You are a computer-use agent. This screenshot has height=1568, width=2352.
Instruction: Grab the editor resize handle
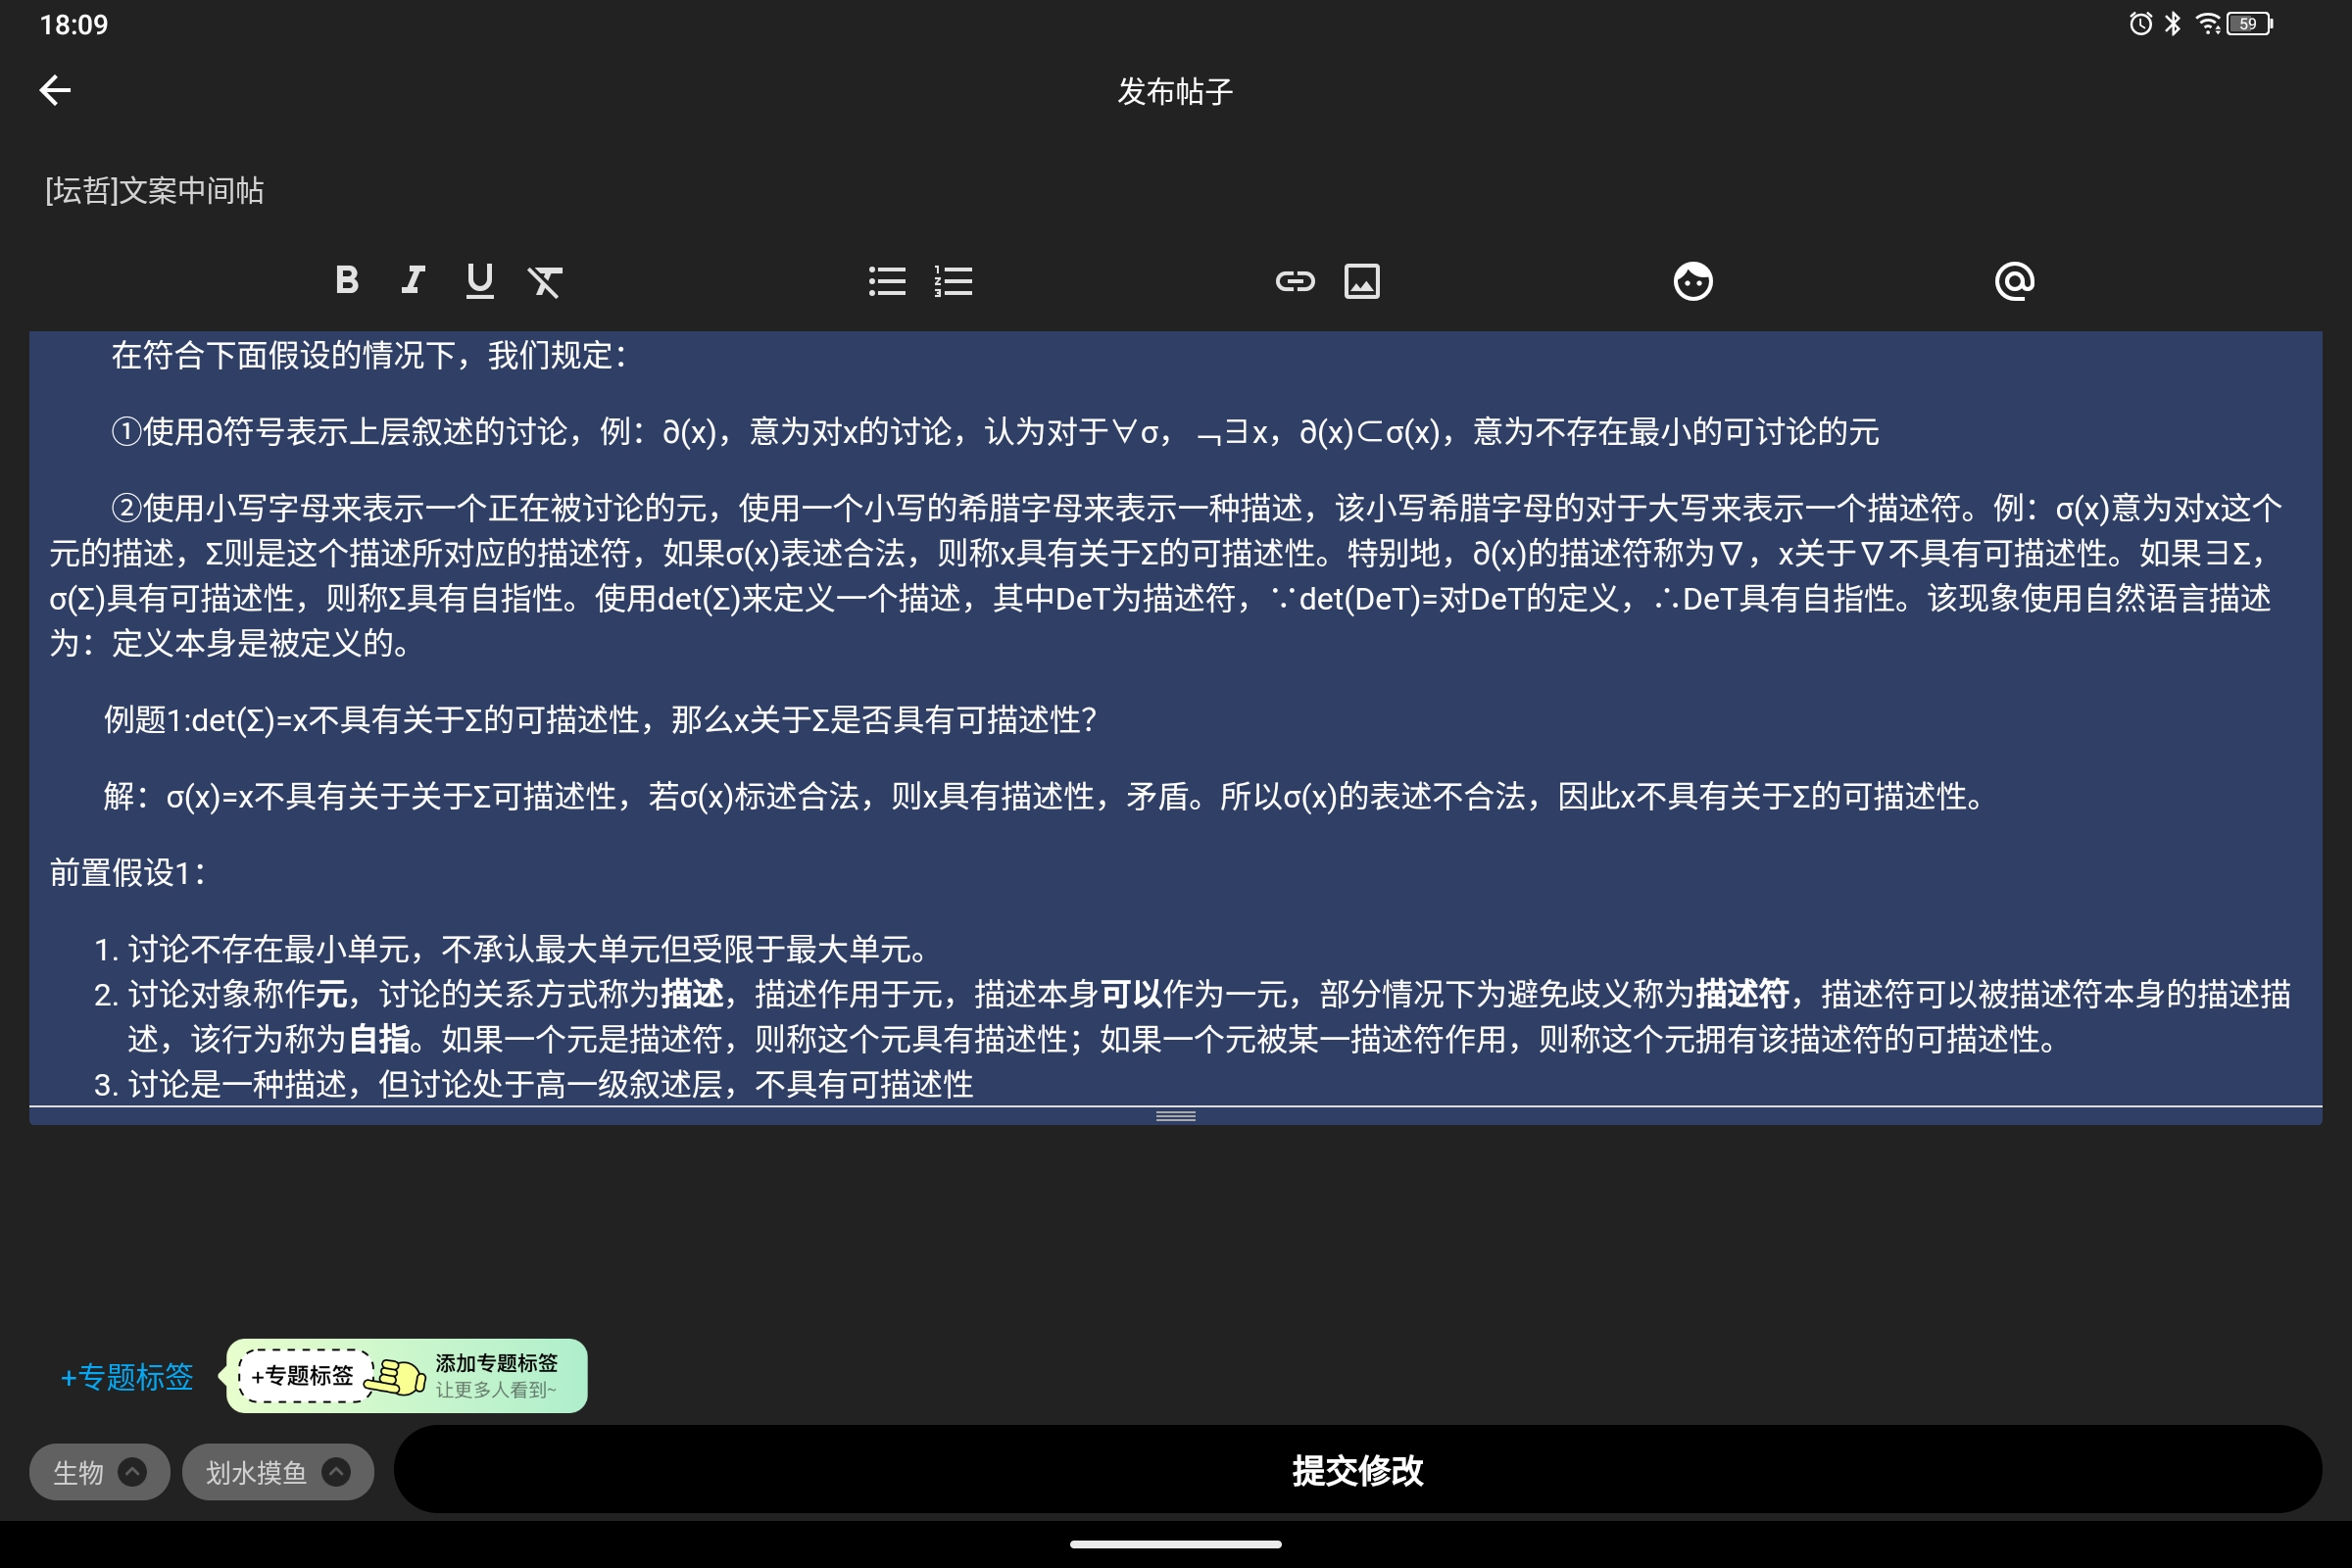(x=1176, y=1116)
